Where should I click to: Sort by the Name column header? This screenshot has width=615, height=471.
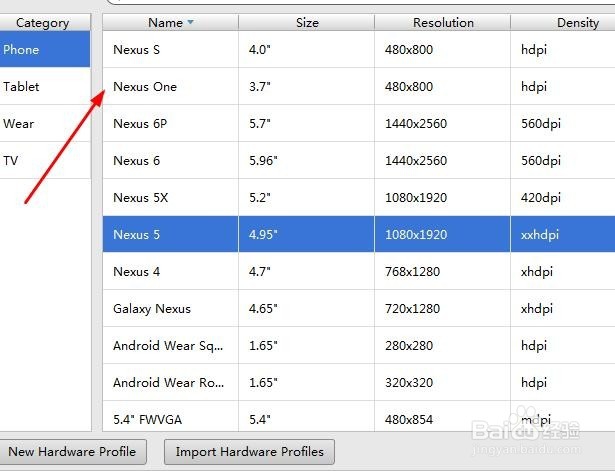coord(171,22)
